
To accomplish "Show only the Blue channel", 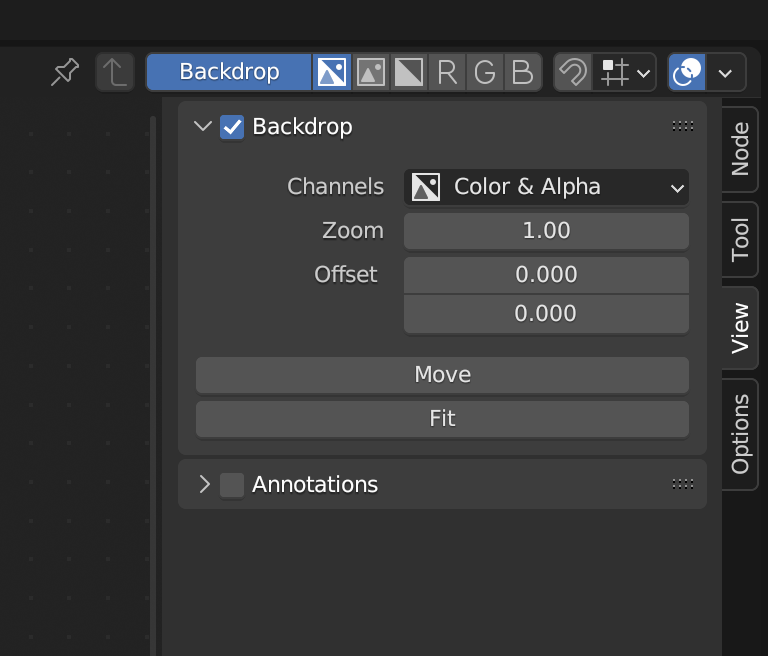I will [523, 73].
